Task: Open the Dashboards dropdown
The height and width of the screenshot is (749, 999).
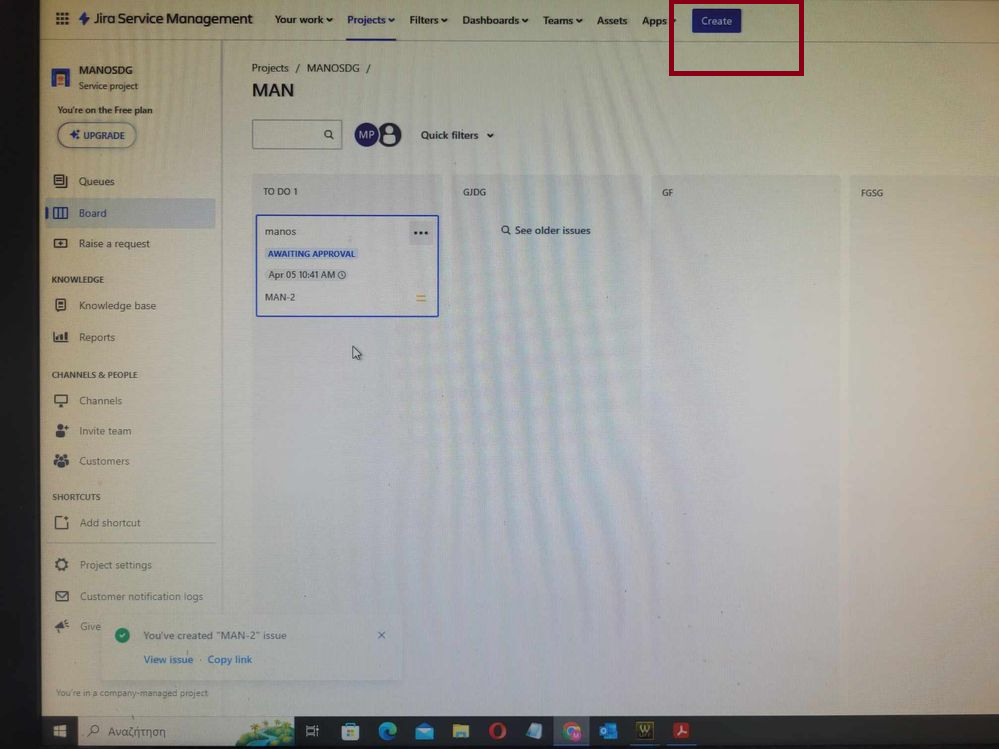Action: pos(495,20)
